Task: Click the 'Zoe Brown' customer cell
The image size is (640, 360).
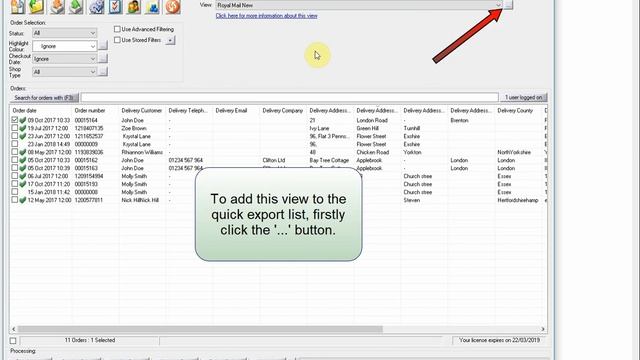Action: [x=133, y=128]
